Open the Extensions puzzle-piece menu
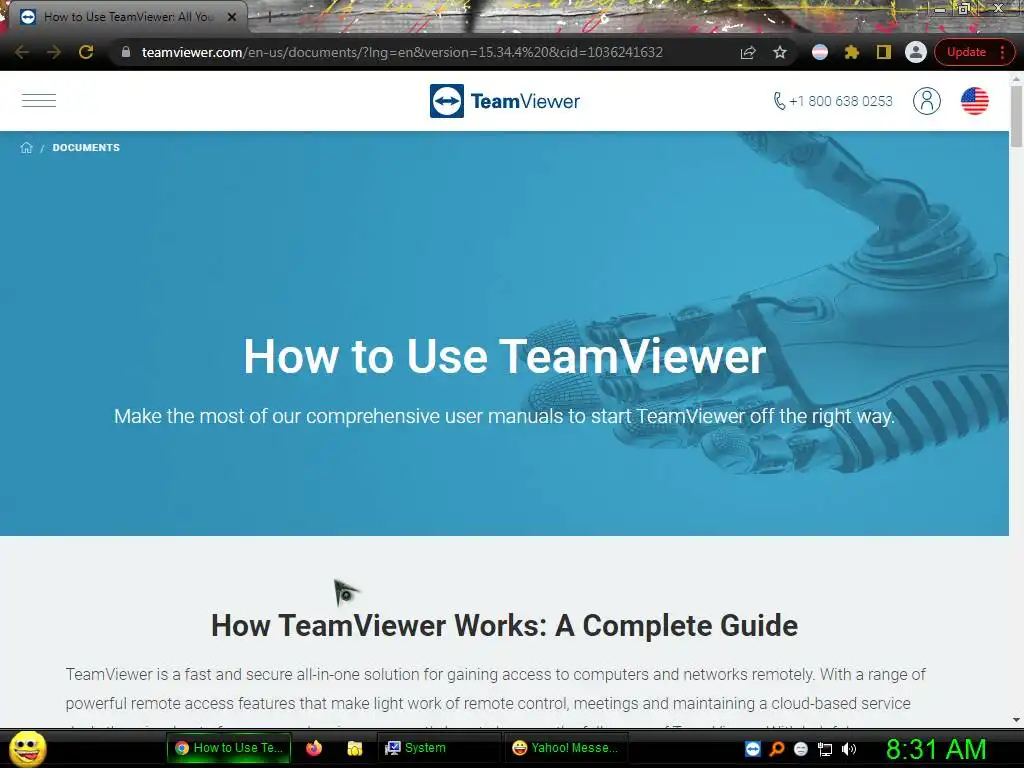Viewport: 1024px width, 768px height. pos(852,52)
